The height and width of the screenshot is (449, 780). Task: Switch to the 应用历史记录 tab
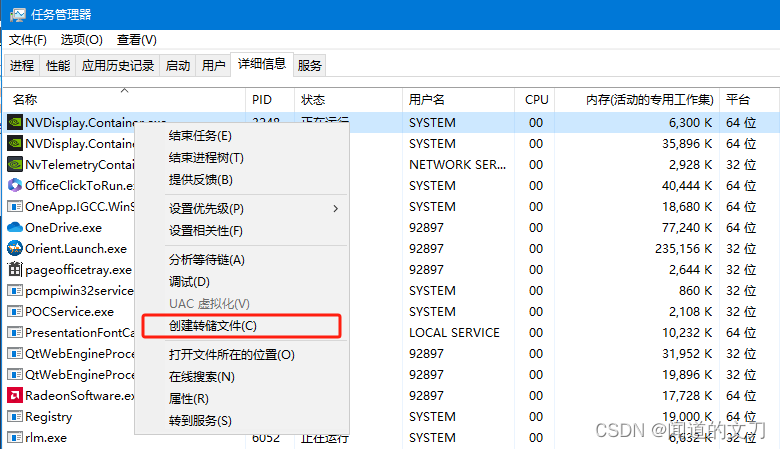(118, 66)
